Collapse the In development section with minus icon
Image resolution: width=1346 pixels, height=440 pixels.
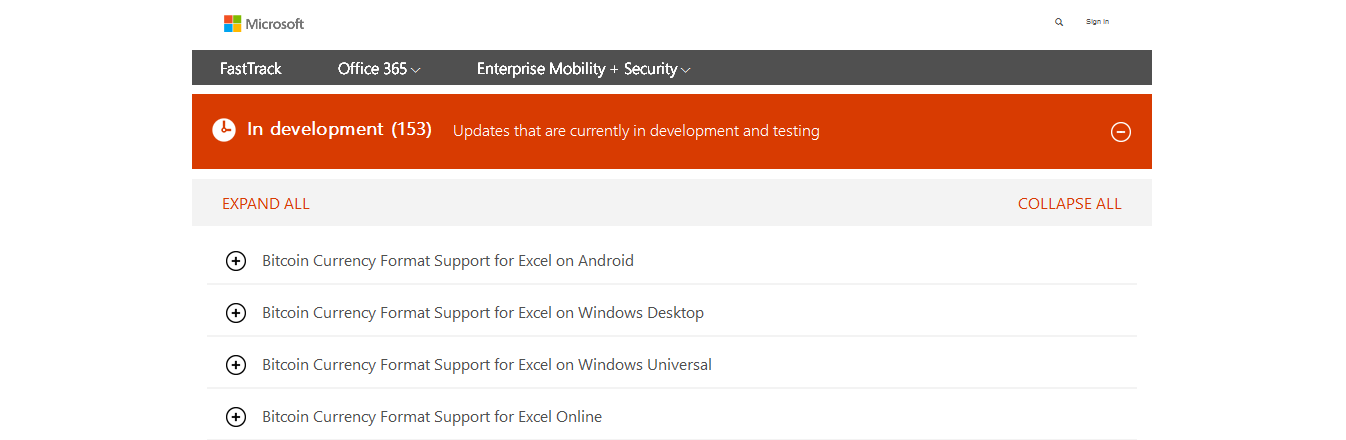click(1121, 131)
